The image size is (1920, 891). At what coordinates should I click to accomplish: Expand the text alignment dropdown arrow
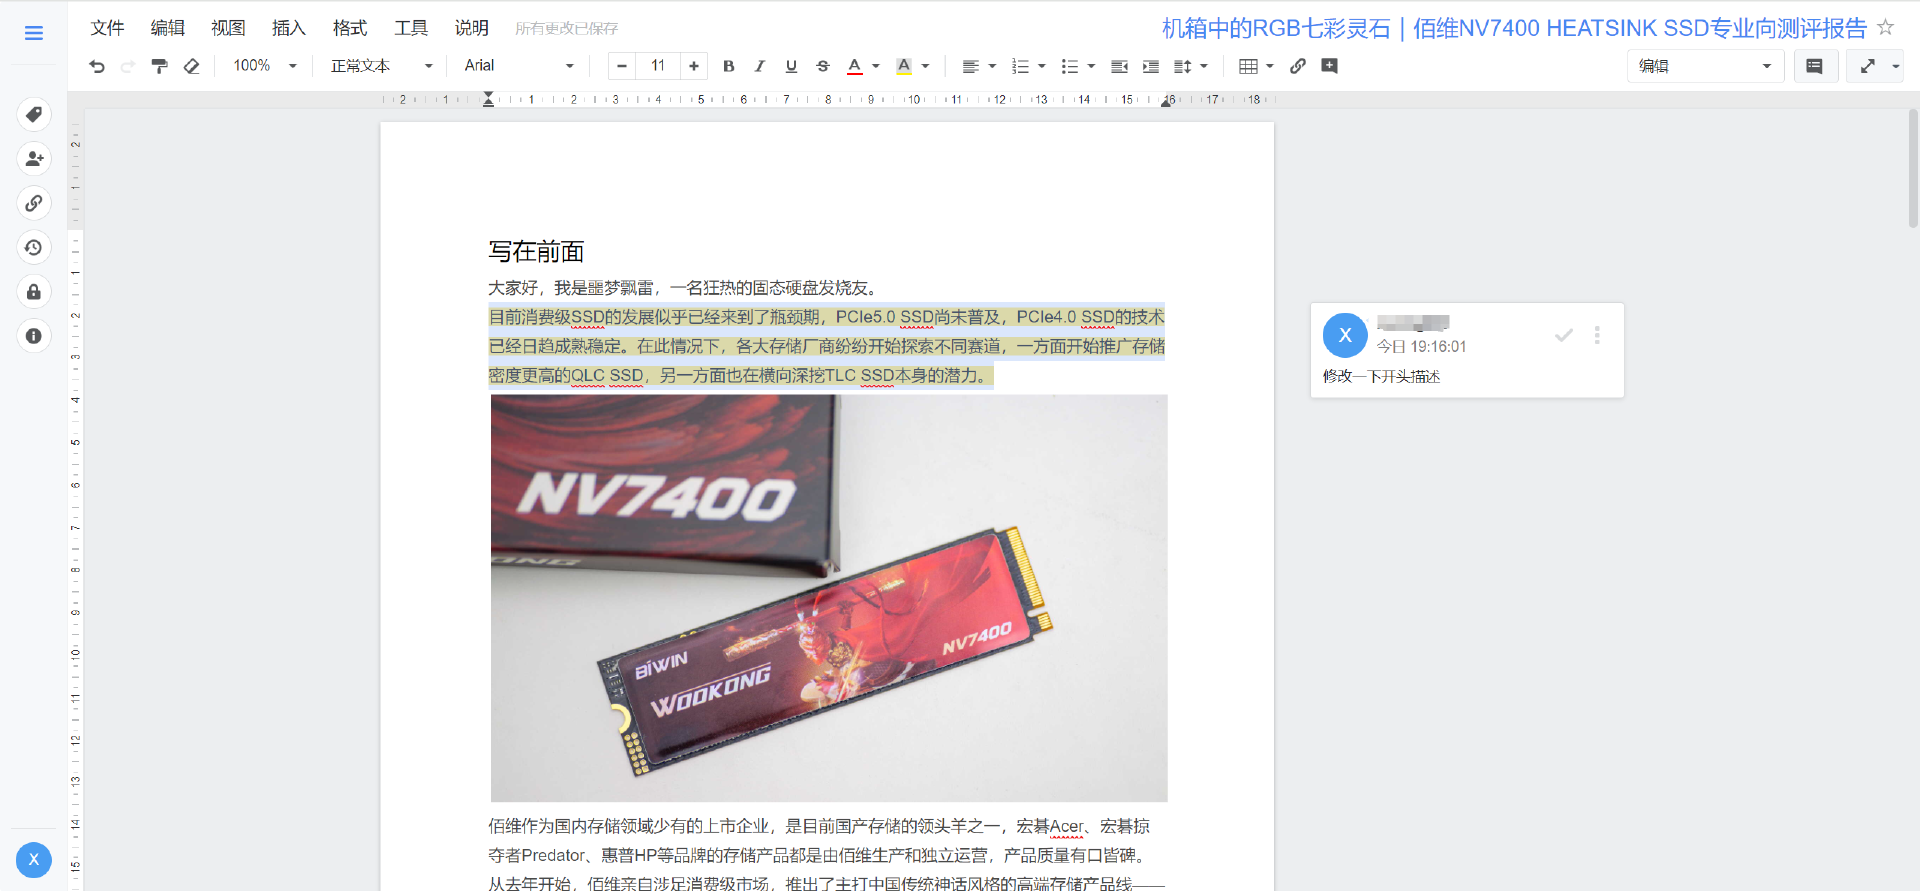992,66
